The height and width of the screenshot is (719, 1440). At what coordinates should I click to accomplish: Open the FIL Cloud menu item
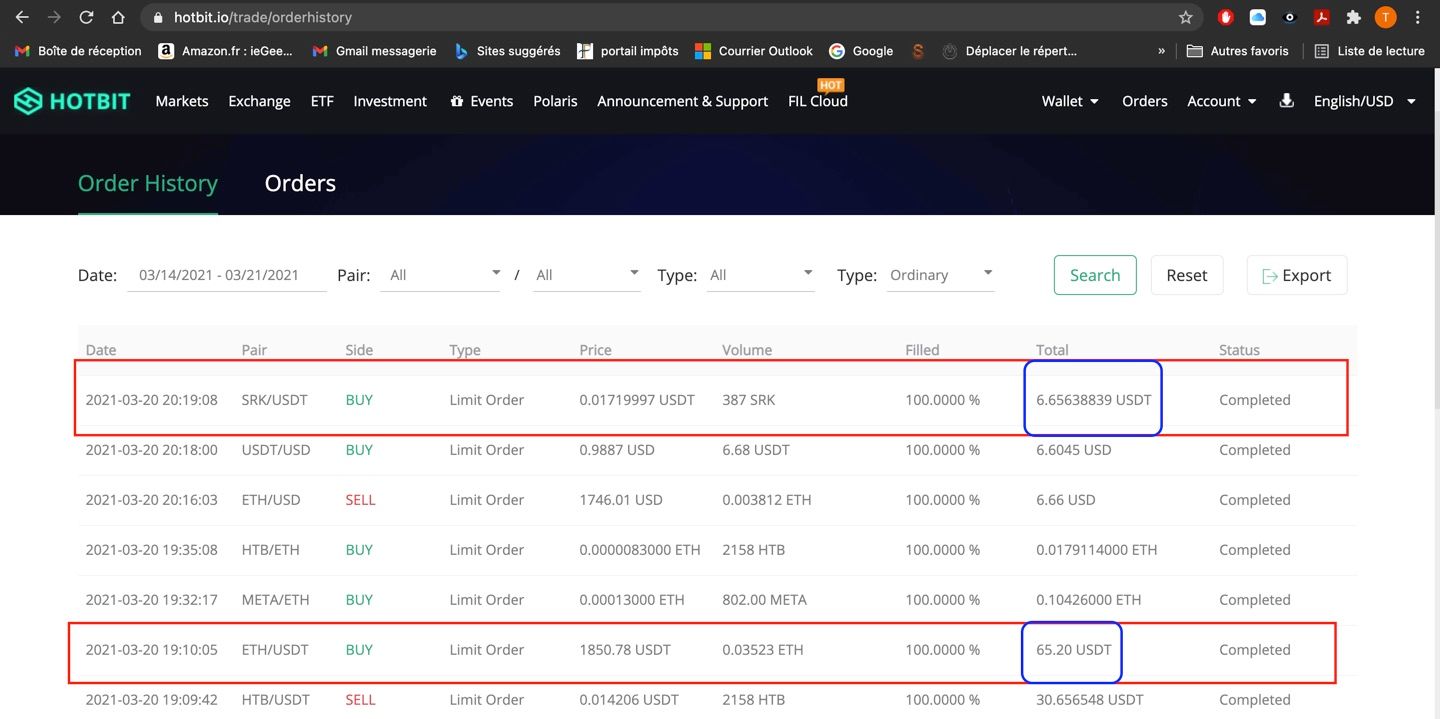pos(817,101)
